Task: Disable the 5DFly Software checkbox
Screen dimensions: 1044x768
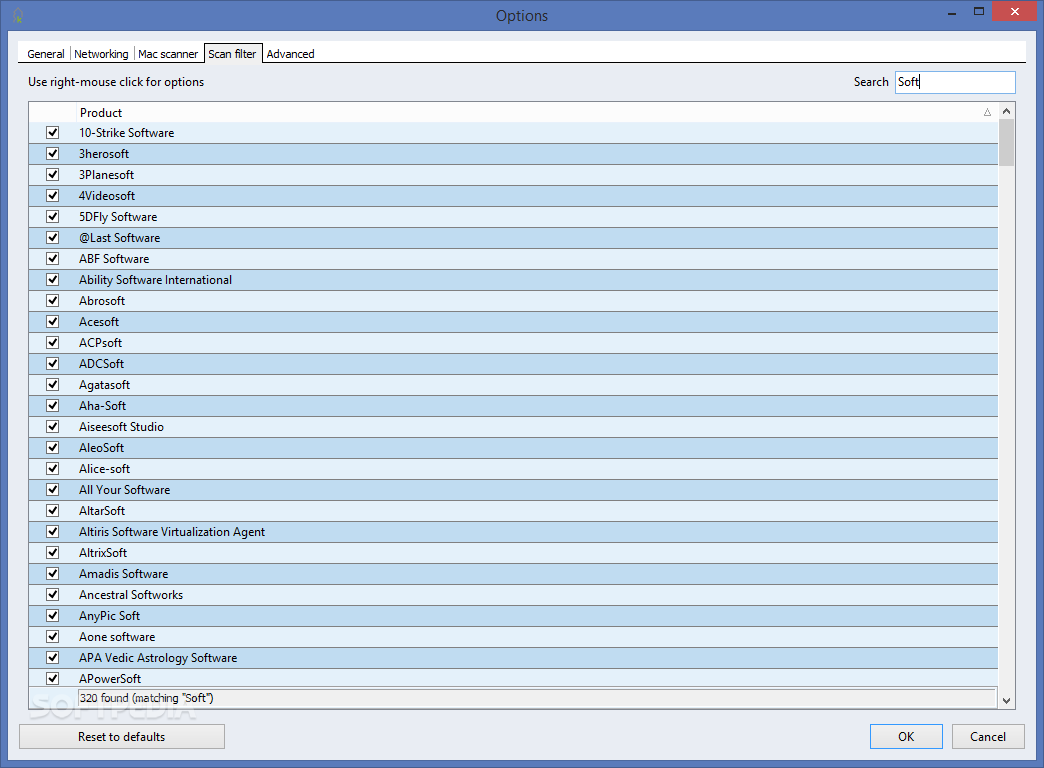Action: click(x=53, y=216)
